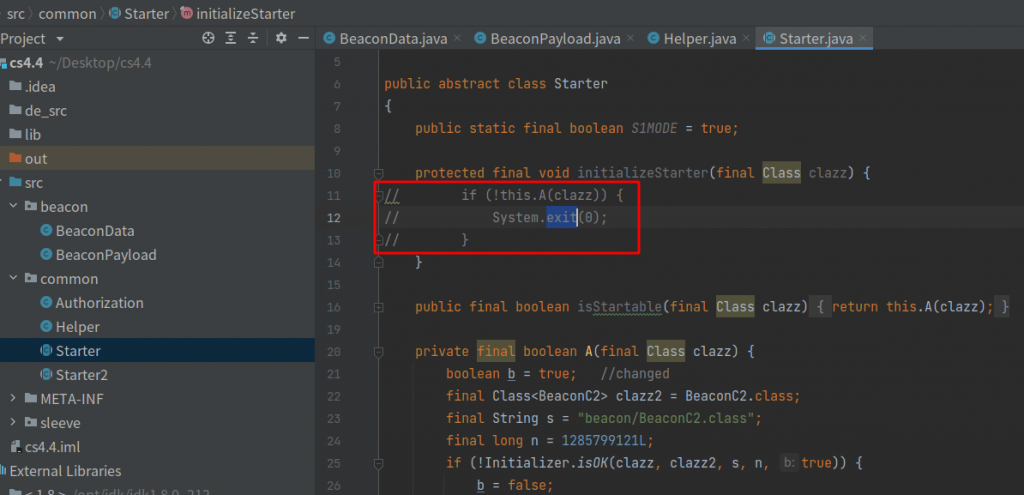
Task: Click line number 12 in gutter
Action: point(334,217)
